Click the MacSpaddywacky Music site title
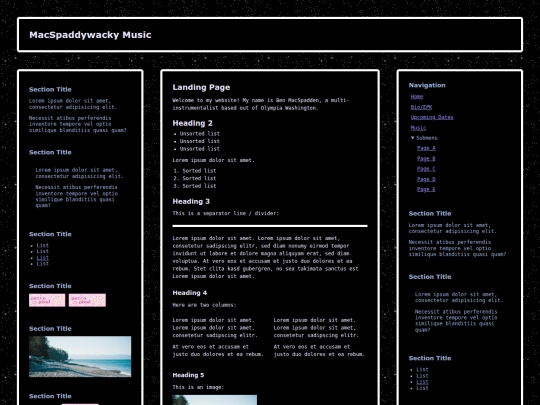The width and height of the screenshot is (540, 405). tap(90, 35)
